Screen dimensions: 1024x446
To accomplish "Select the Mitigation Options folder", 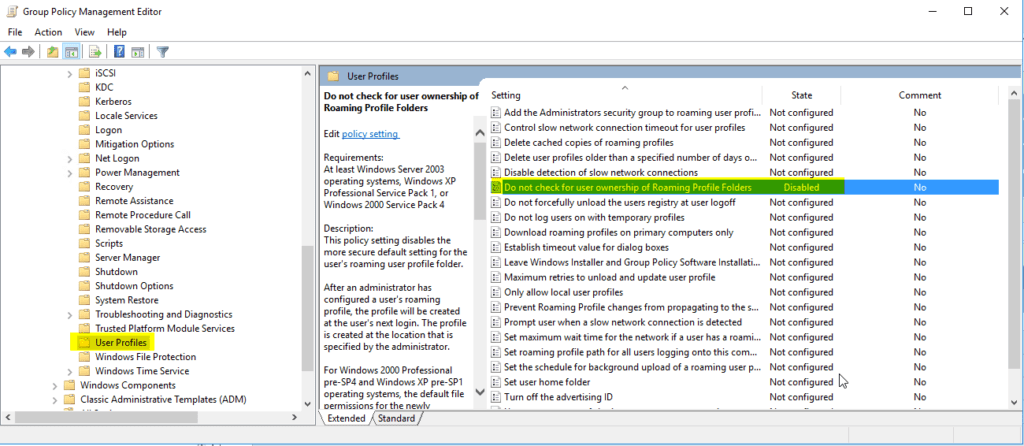I will click(x=135, y=144).
